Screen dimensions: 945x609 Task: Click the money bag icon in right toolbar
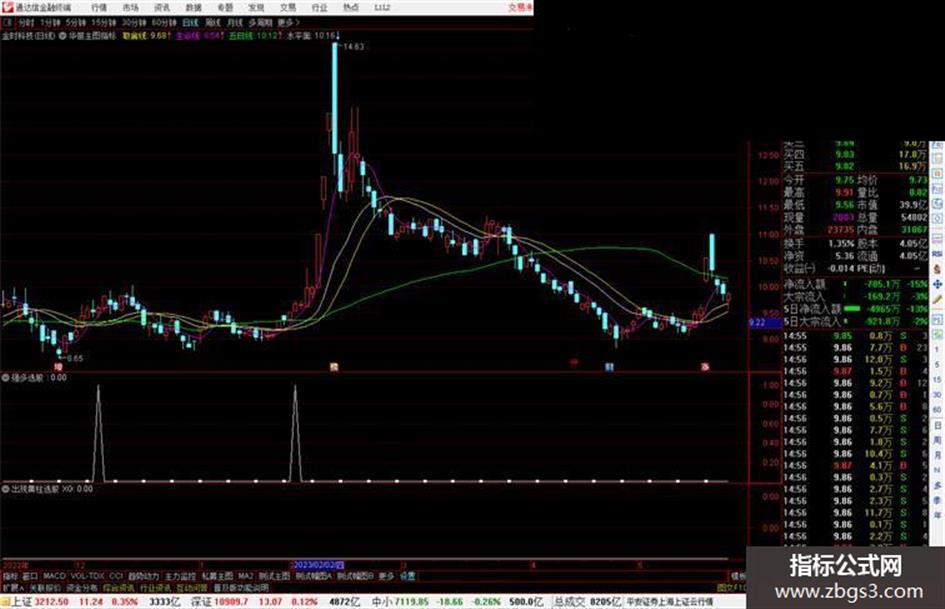tap(938, 269)
